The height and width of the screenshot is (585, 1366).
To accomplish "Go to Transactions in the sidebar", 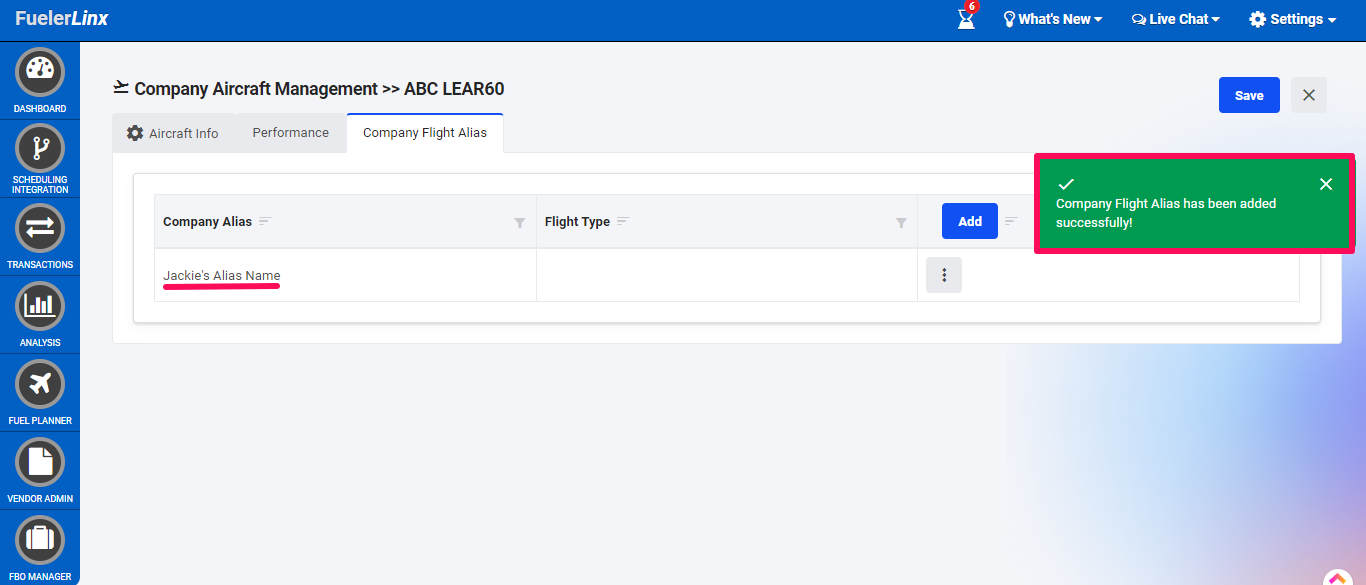I will 40,228.
